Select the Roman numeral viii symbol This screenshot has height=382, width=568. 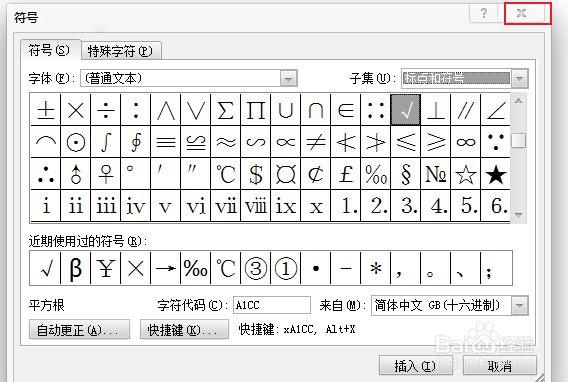point(256,206)
